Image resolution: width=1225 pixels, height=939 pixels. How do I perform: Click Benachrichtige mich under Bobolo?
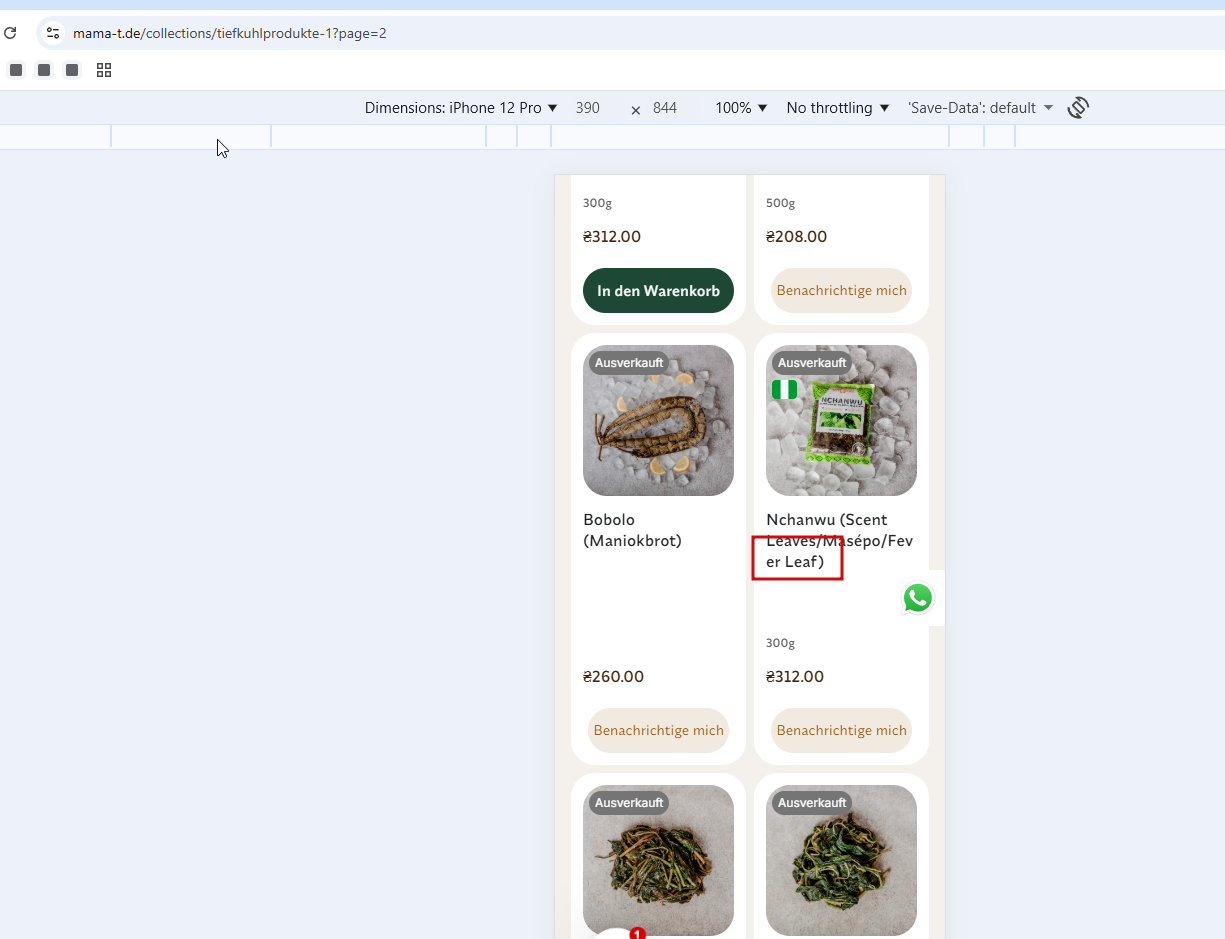pyautogui.click(x=658, y=731)
